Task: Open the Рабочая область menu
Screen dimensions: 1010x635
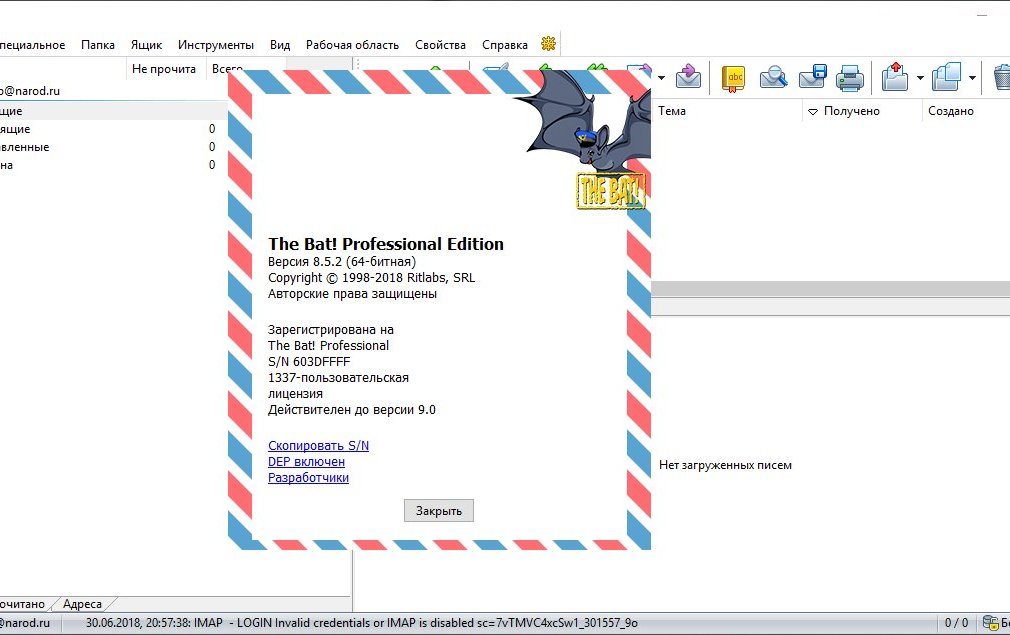Action: click(352, 45)
